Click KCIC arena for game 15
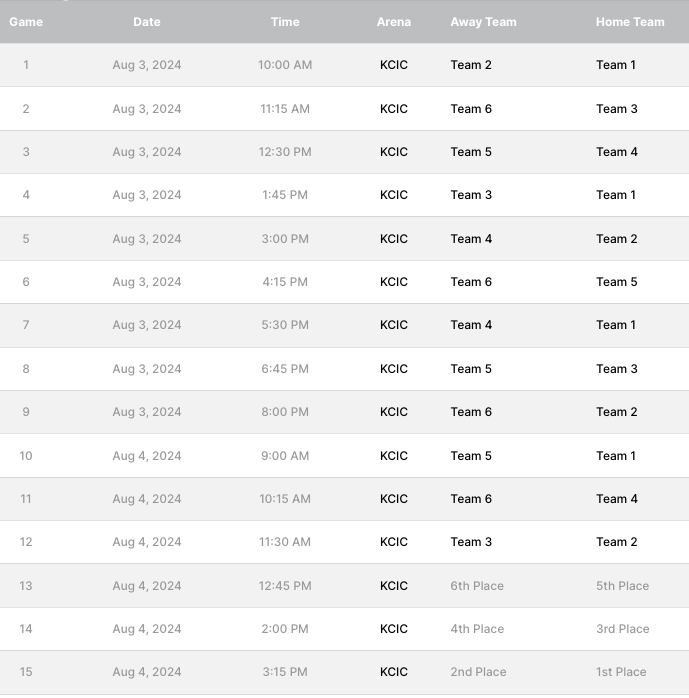 click(394, 672)
